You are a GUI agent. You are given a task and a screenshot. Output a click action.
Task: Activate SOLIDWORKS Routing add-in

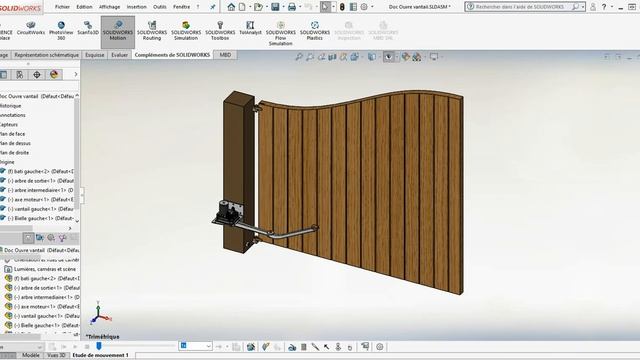click(x=152, y=31)
